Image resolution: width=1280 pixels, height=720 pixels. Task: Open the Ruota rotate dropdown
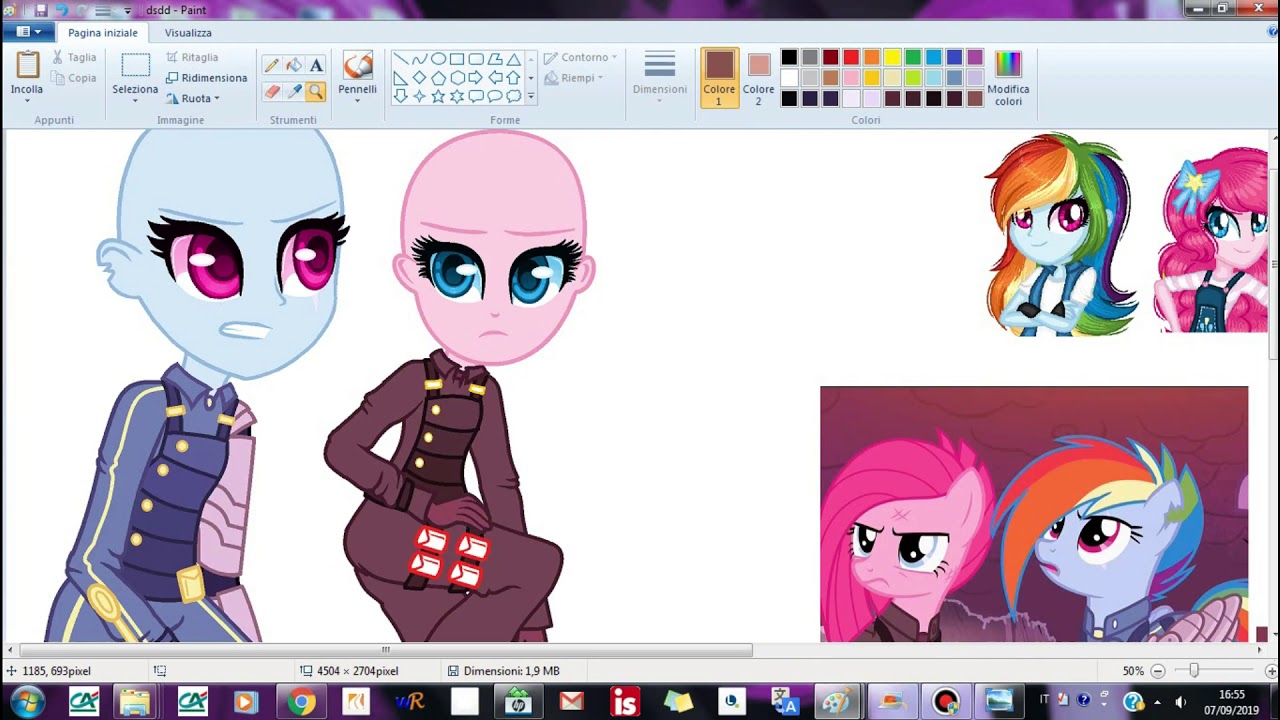pos(217,99)
